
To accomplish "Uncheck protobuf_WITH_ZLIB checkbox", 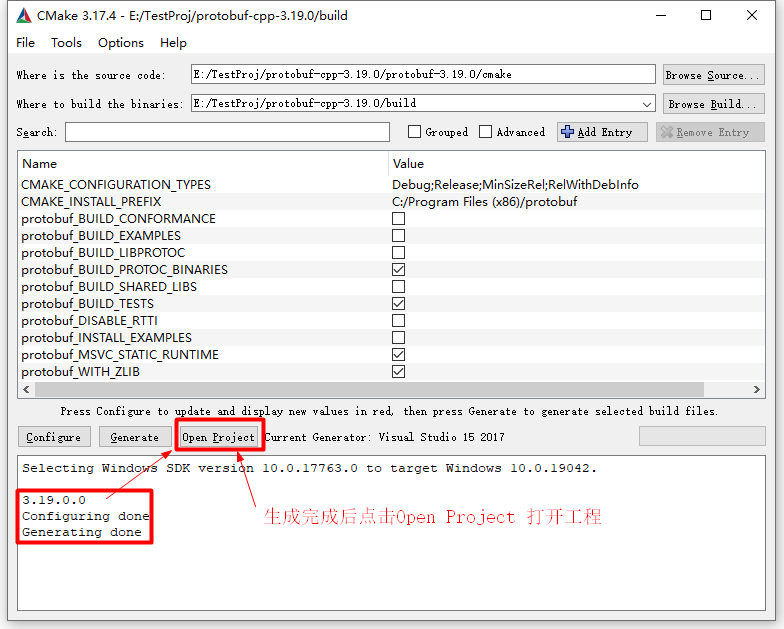I will (398, 372).
